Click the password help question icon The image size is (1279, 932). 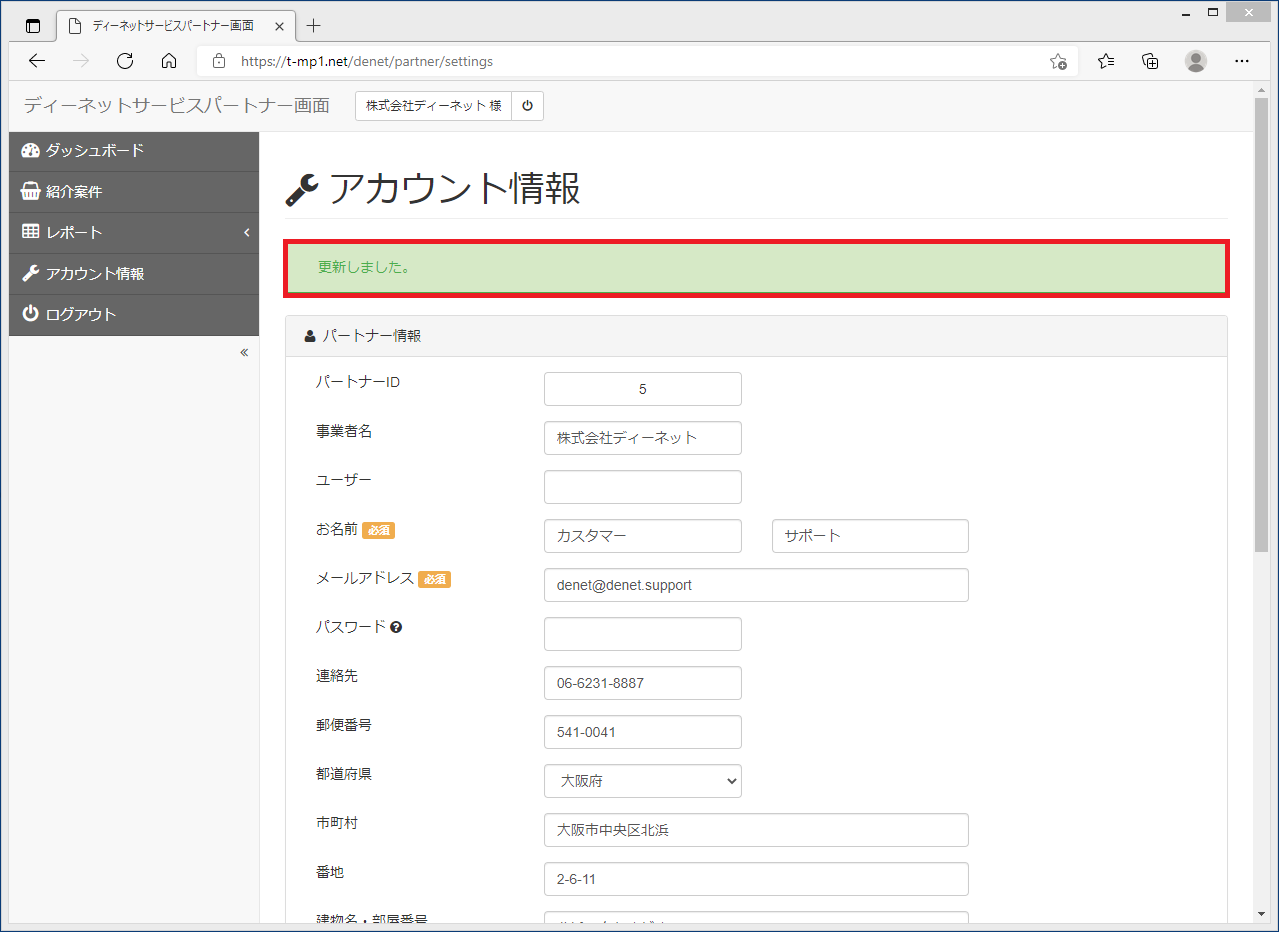coord(396,627)
